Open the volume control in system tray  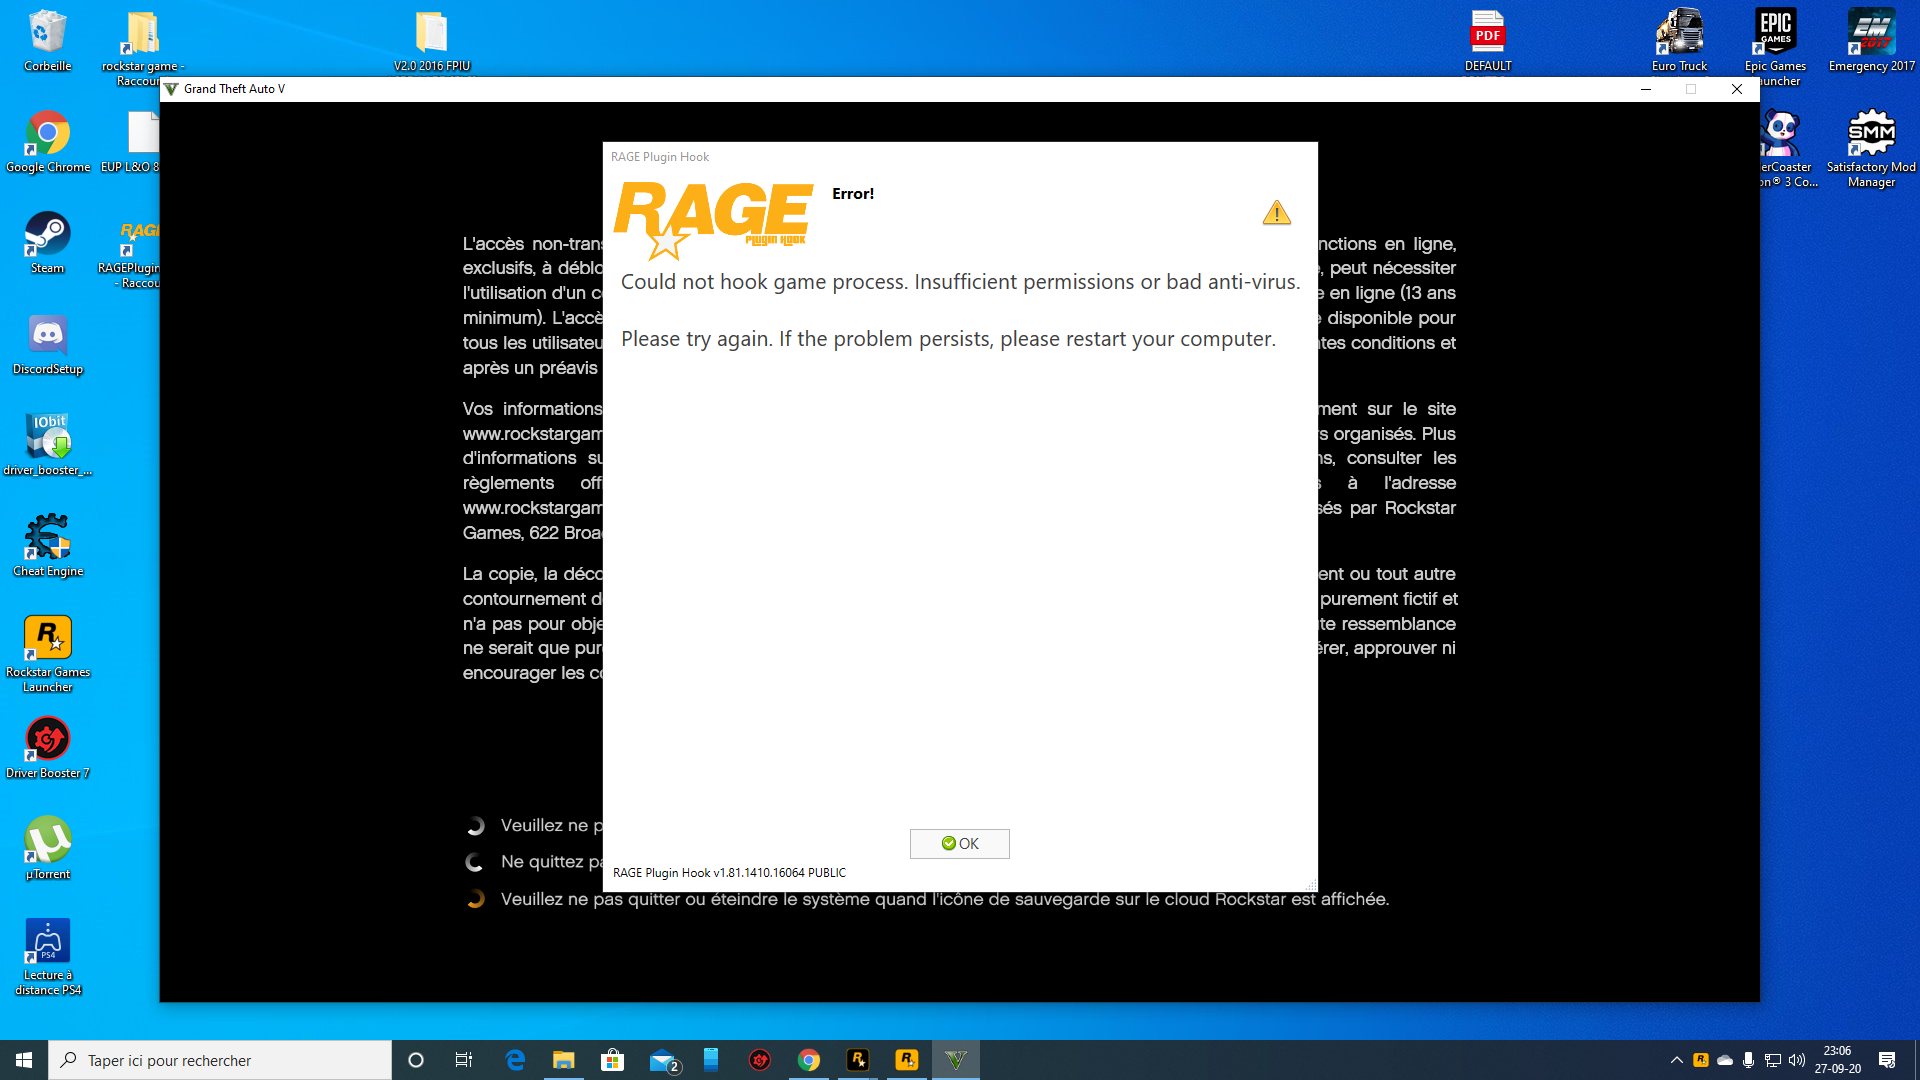(1797, 1060)
